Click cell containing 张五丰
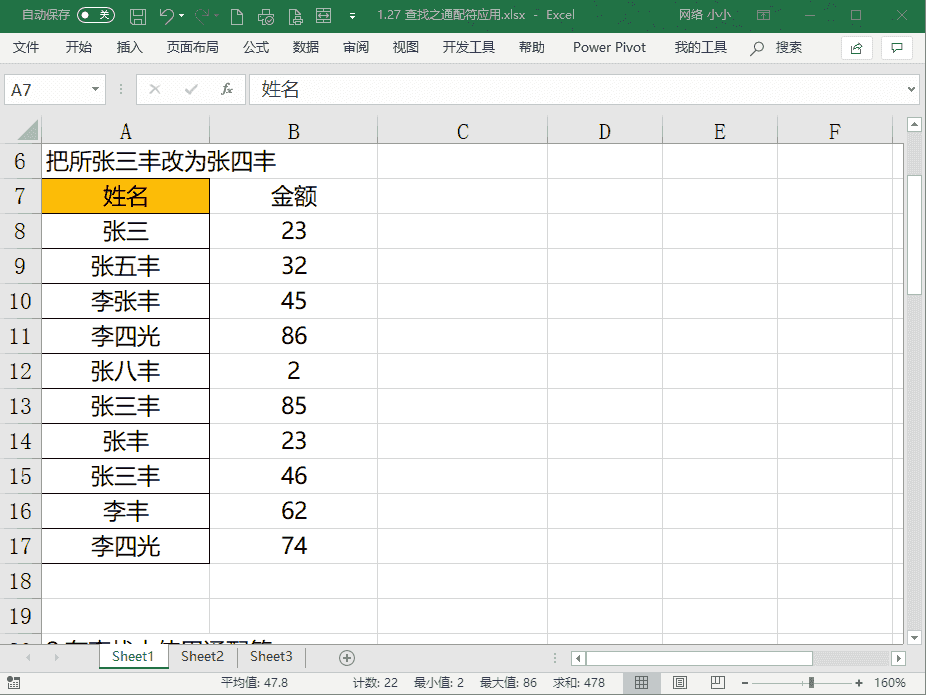 pyautogui.click(x=125, y=266)
